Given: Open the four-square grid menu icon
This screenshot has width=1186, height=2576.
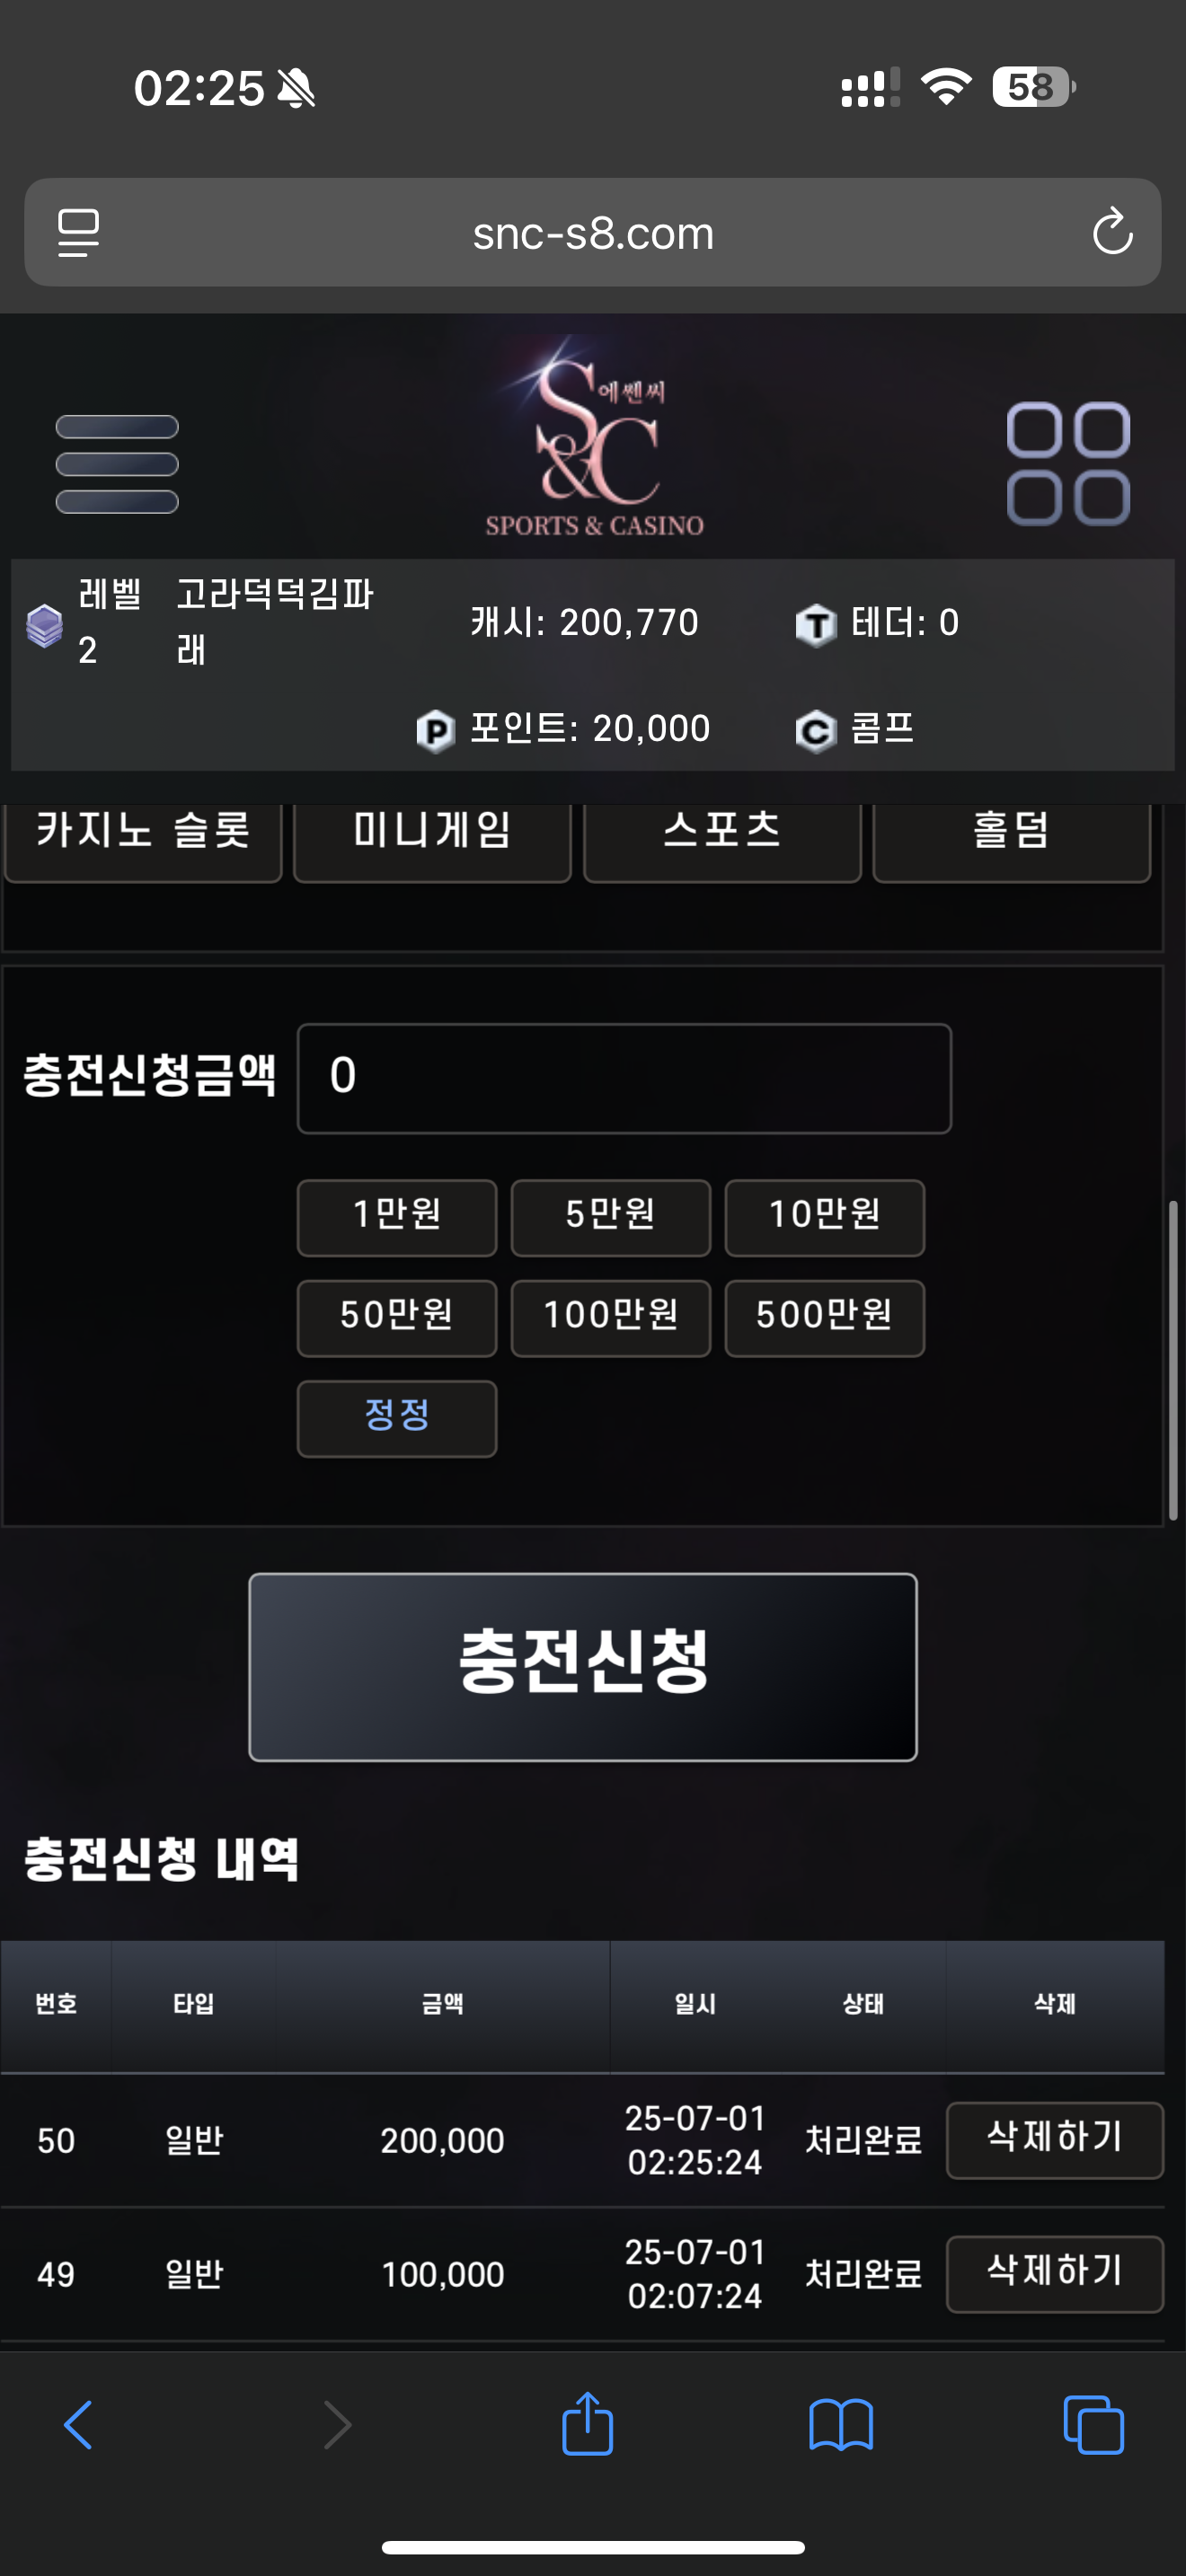Looking at the screenshot, I should tap(1068, 464).
